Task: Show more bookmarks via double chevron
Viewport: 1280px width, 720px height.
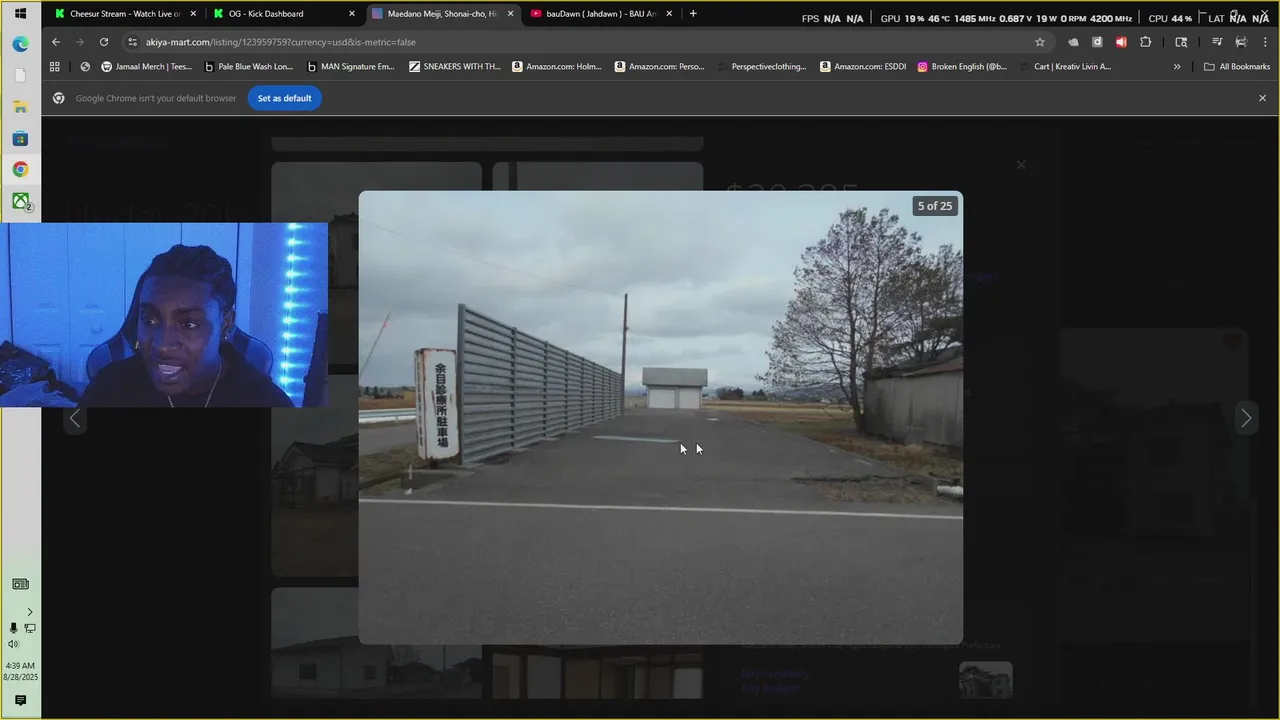Action: tap(1177, 67)
